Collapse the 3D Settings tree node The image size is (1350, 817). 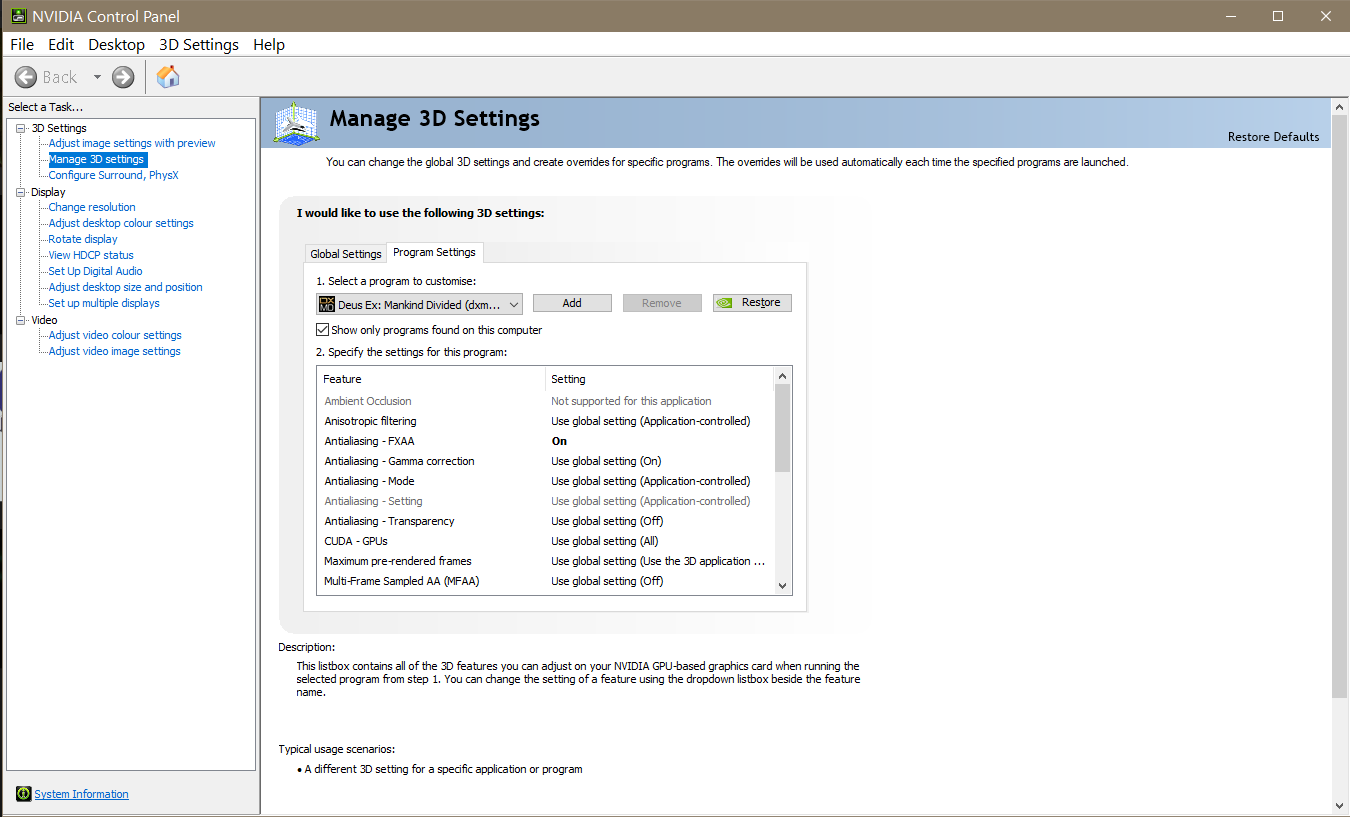tap(21, 128)
